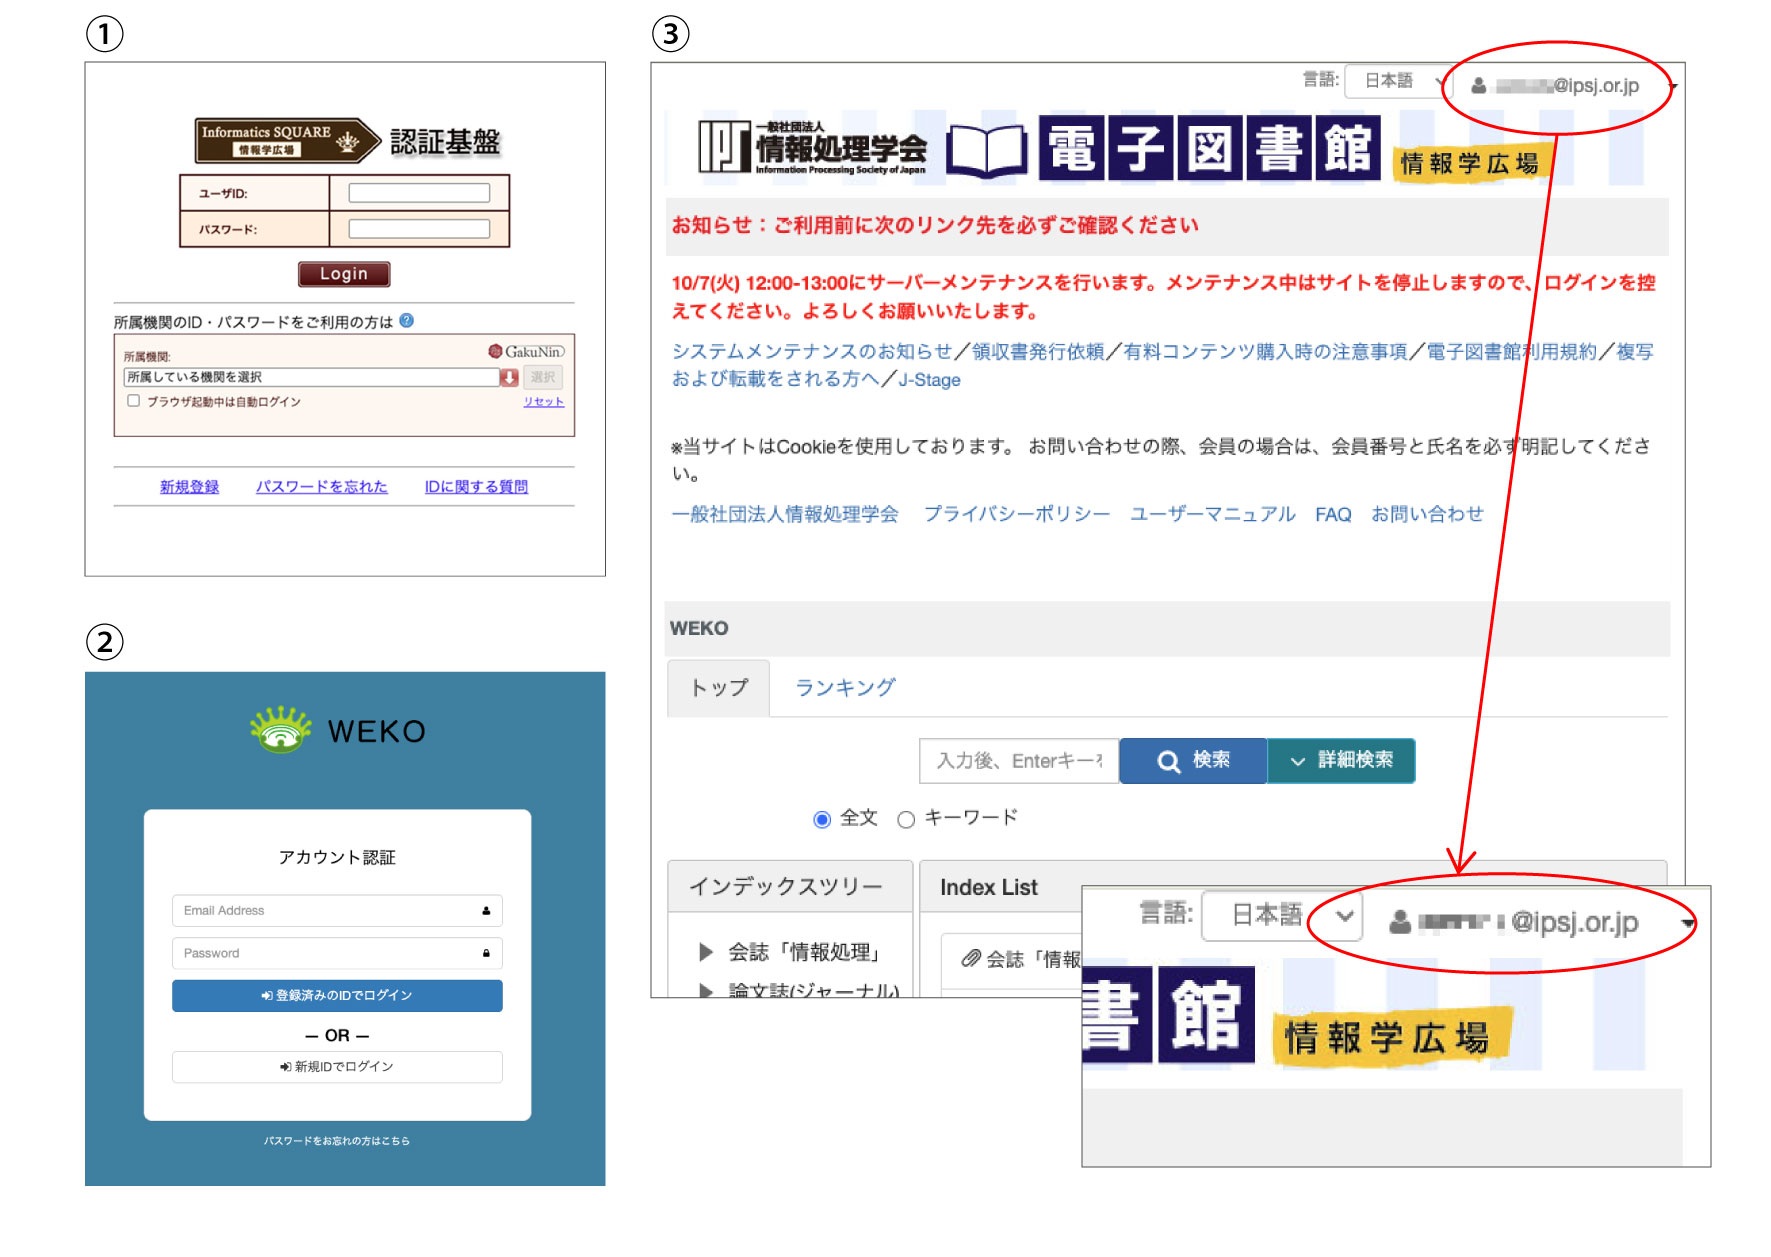Click the GakuNin logo
The image size is (1771, 1257).
(x=526, y=352)
